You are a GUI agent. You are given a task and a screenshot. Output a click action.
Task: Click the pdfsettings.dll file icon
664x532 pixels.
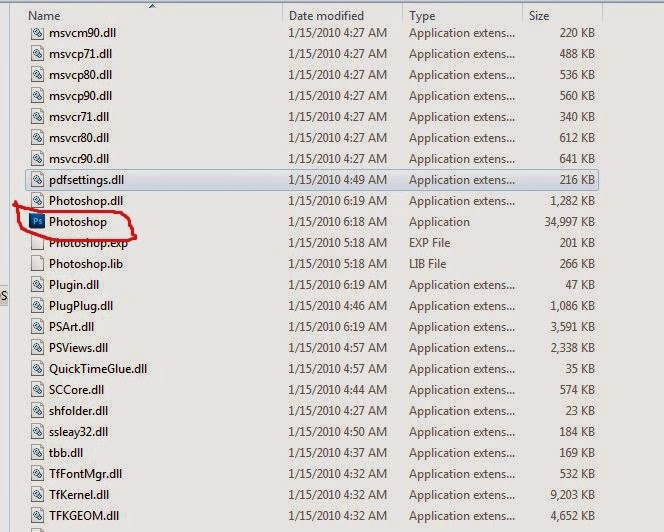pyautogui.click(x=37, y=180)
